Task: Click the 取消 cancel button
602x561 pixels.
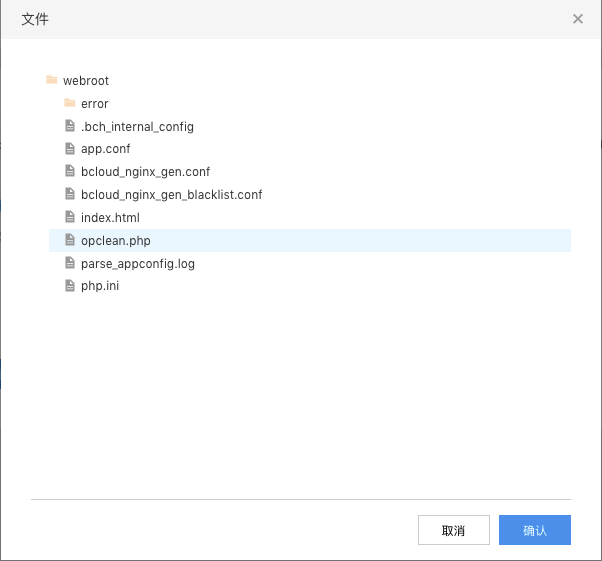Action: point(454,530)
